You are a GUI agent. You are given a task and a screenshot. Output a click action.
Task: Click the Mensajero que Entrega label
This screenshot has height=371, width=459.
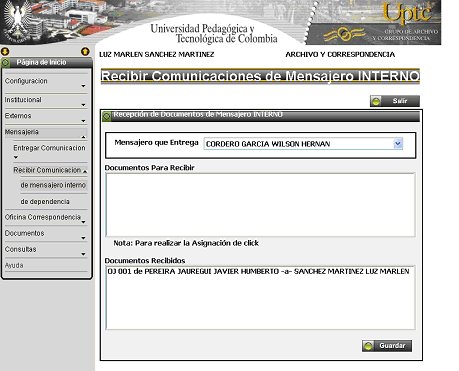(156, 143)
